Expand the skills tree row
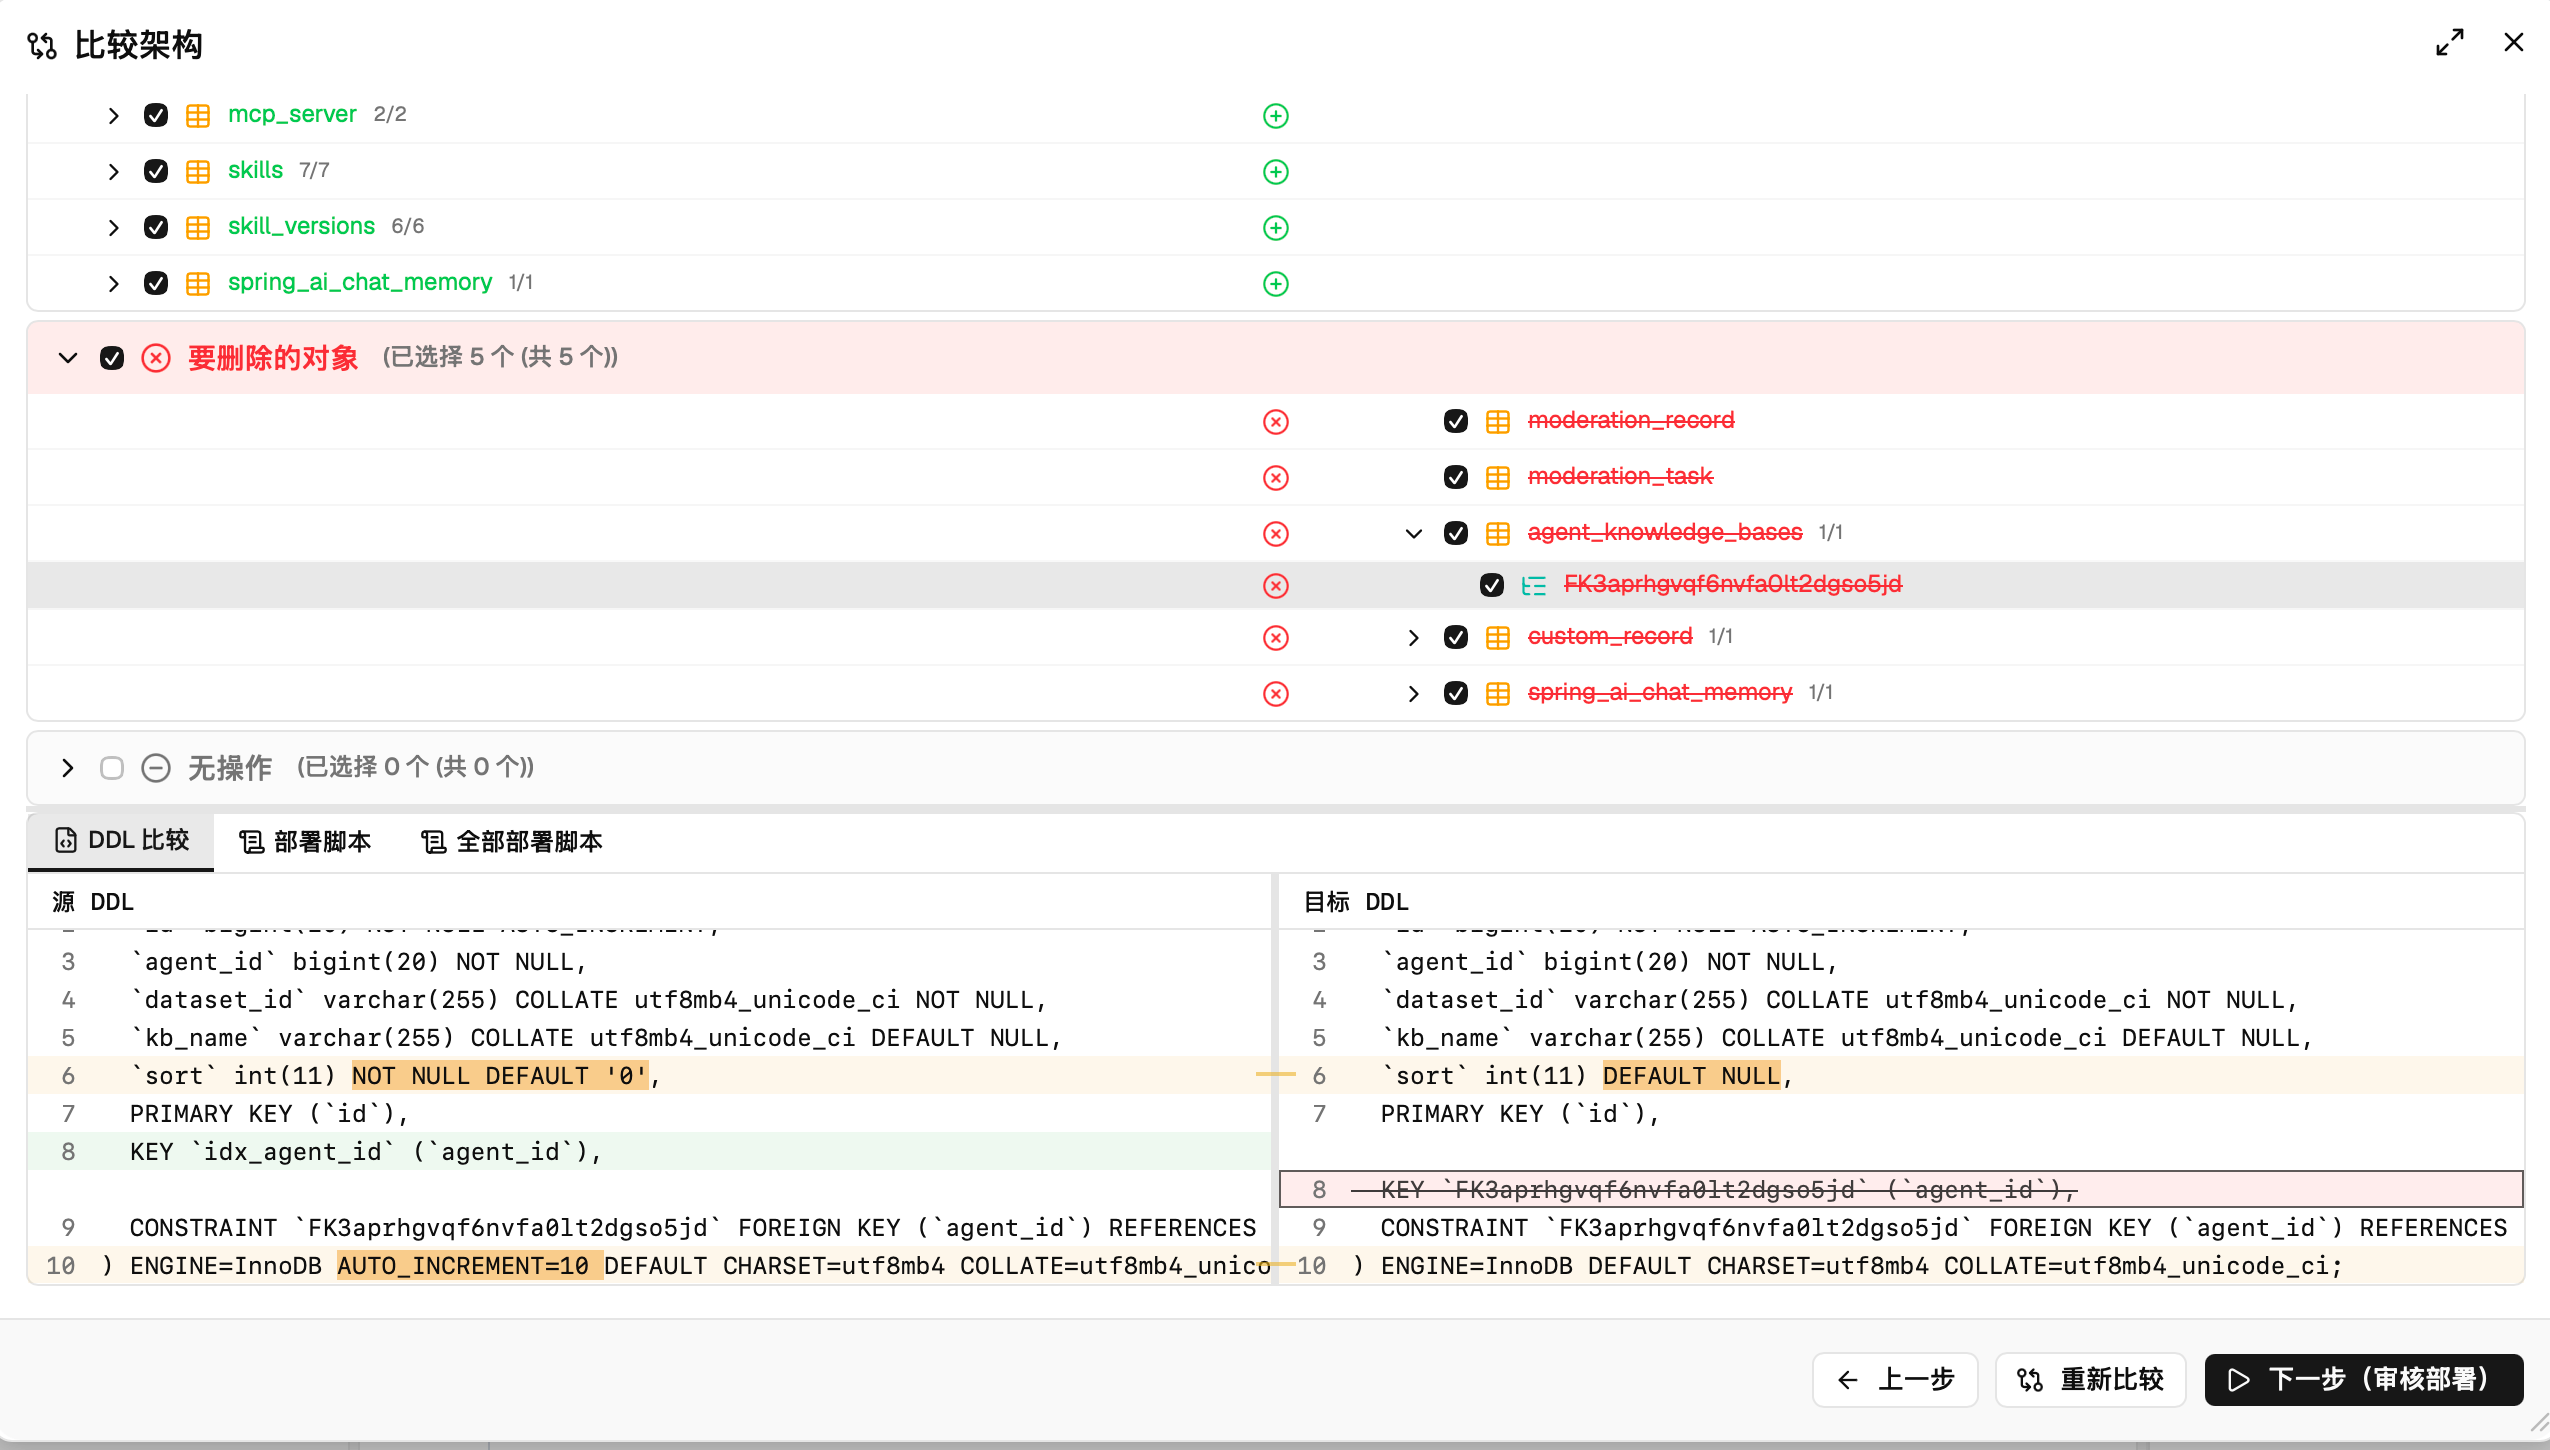This screenshot has height=1450, width=2550. [x=113, y=172]
